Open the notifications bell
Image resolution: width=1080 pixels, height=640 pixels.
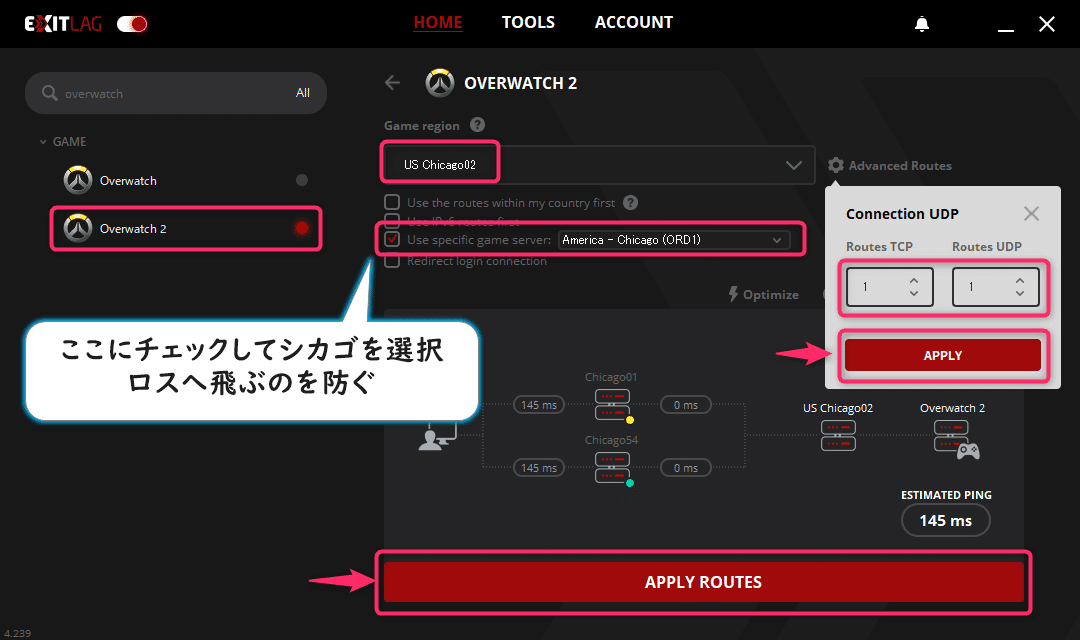point(922,24)
